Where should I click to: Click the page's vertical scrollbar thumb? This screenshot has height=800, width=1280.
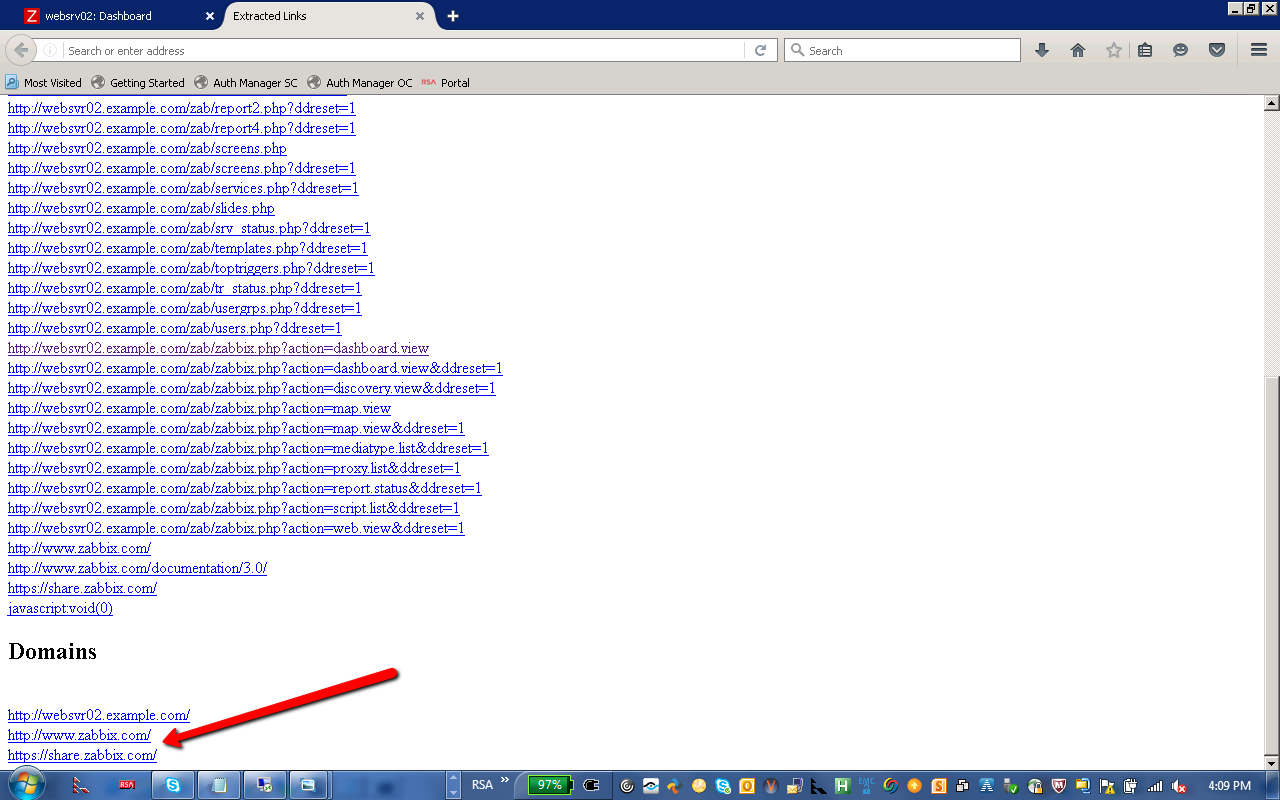pos(1272,560)
